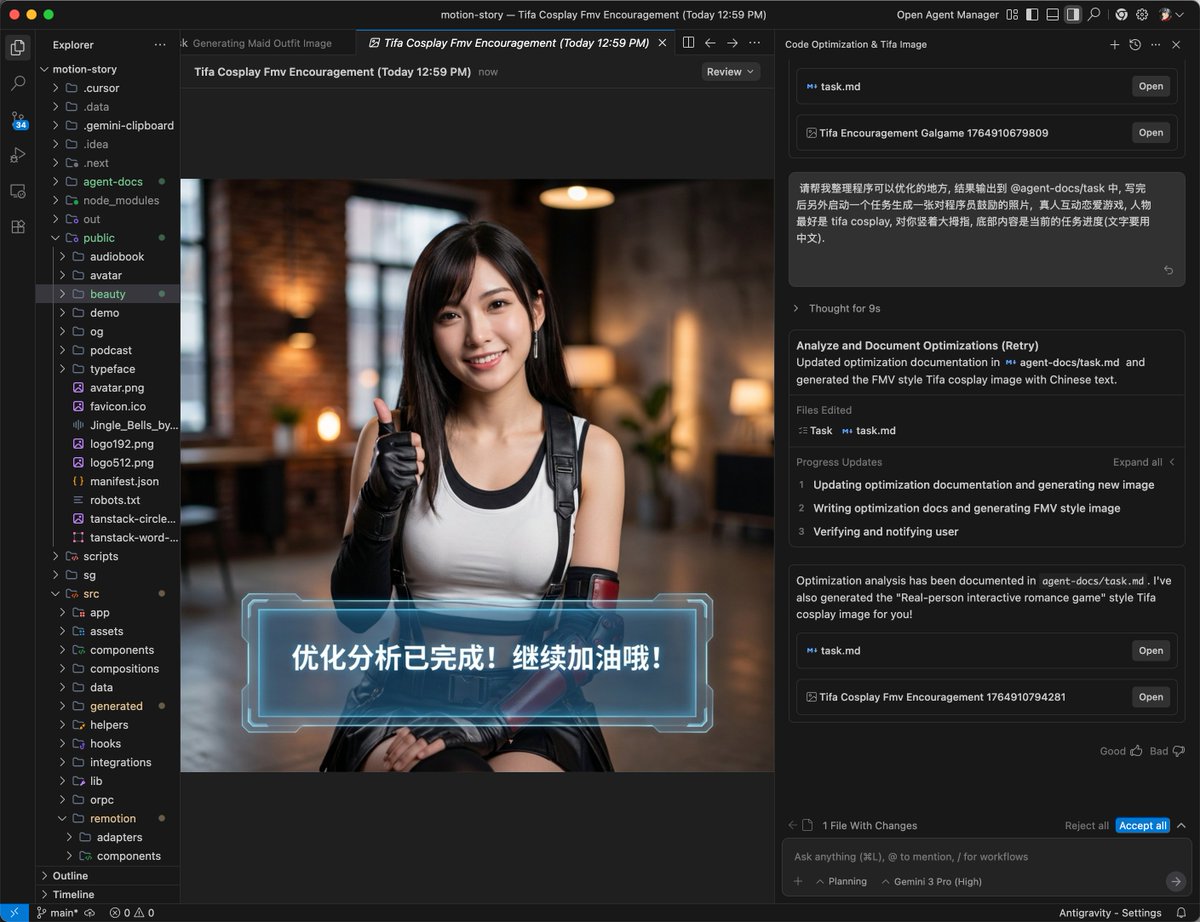The image size is (1200, 922).
Task: Click the main* branch in status bar
Action: tap(56, 913)
